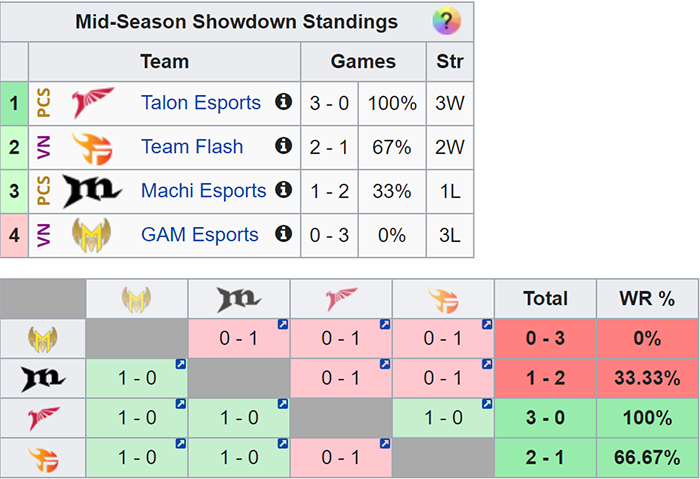
Task: Open info icon next to Team Flash
Action: pyautogui.click(x=283, y=145)
